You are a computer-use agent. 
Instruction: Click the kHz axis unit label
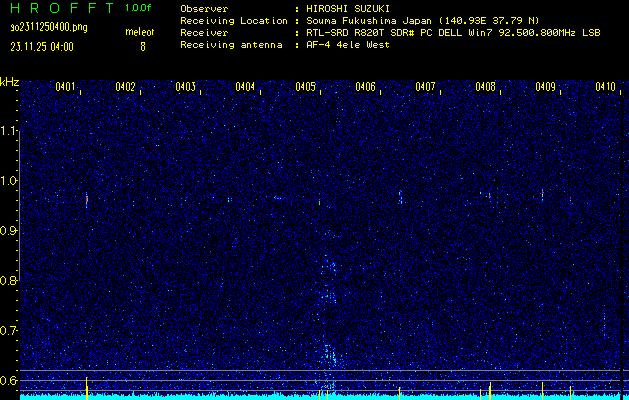pyautogui.click(x=10, y=81)
